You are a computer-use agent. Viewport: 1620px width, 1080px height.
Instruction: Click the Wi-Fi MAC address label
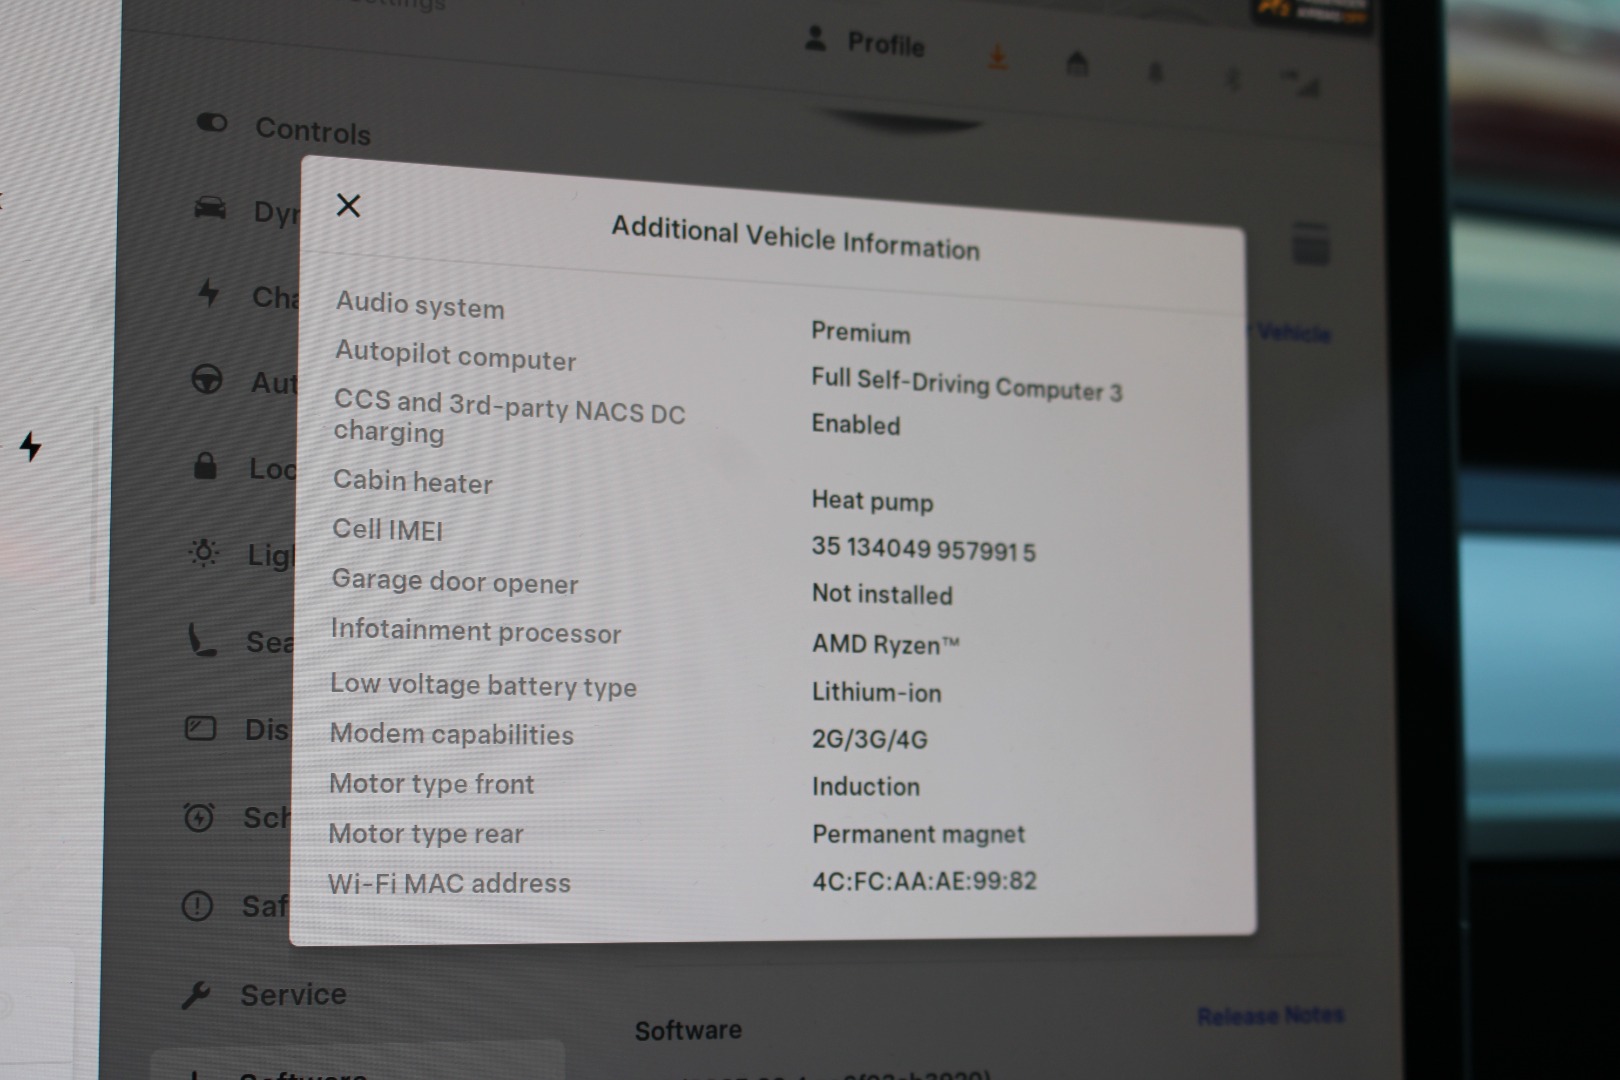[x=449, y=883]
